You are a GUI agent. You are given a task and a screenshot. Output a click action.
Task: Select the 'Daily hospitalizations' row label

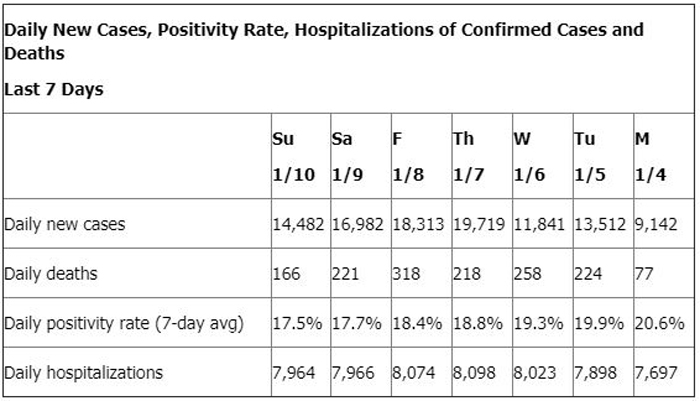tap(83, 372)
